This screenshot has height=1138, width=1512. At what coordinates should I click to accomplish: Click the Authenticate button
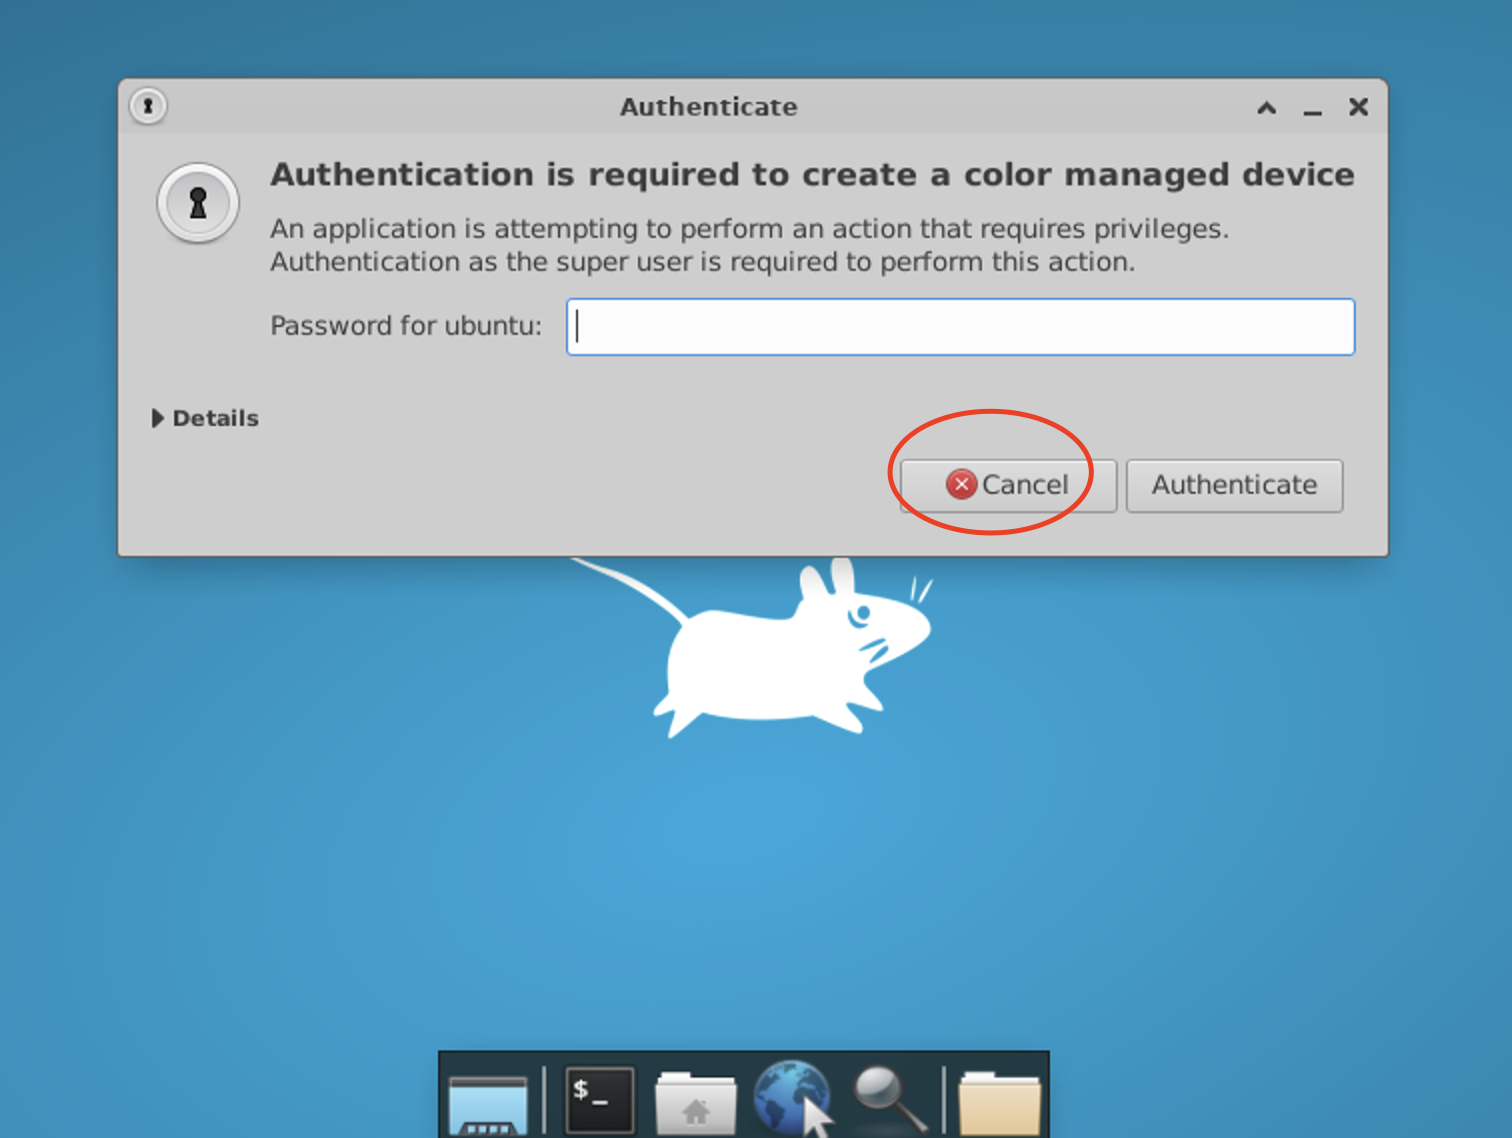[1234, 486]
